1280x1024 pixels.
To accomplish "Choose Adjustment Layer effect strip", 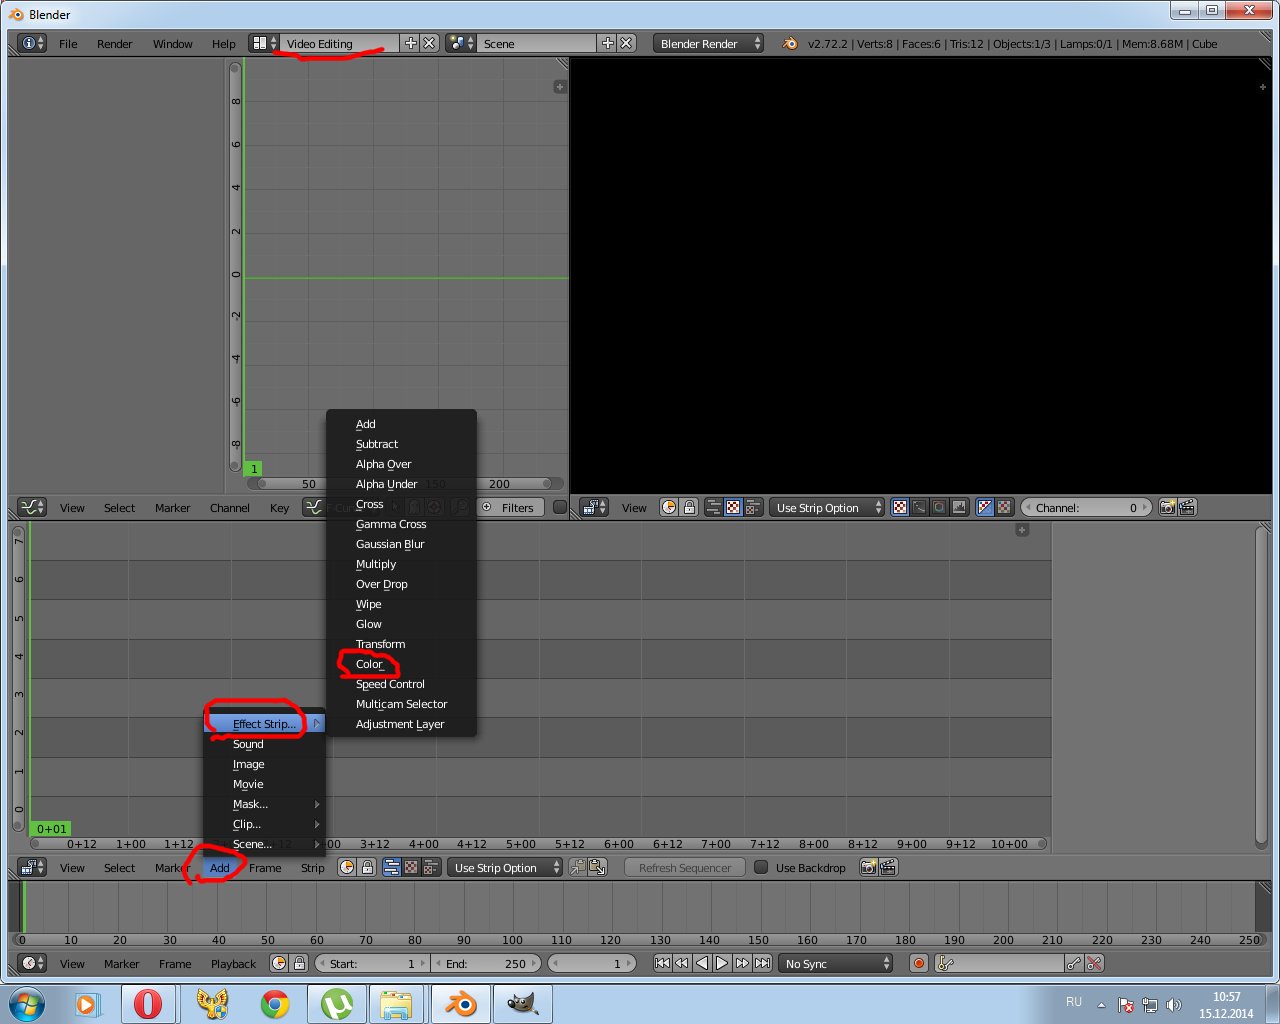I will (x=401, y=724).
